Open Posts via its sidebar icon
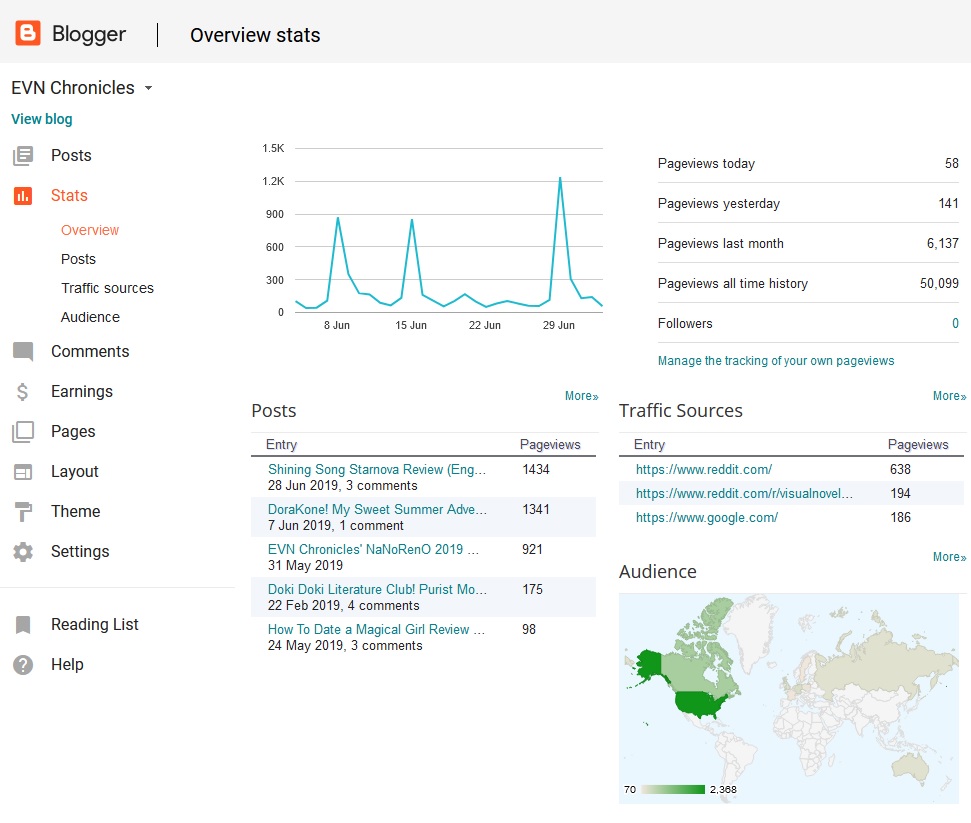Image resolution: width=971 pixels, height=823 pixels. [22, 156]
